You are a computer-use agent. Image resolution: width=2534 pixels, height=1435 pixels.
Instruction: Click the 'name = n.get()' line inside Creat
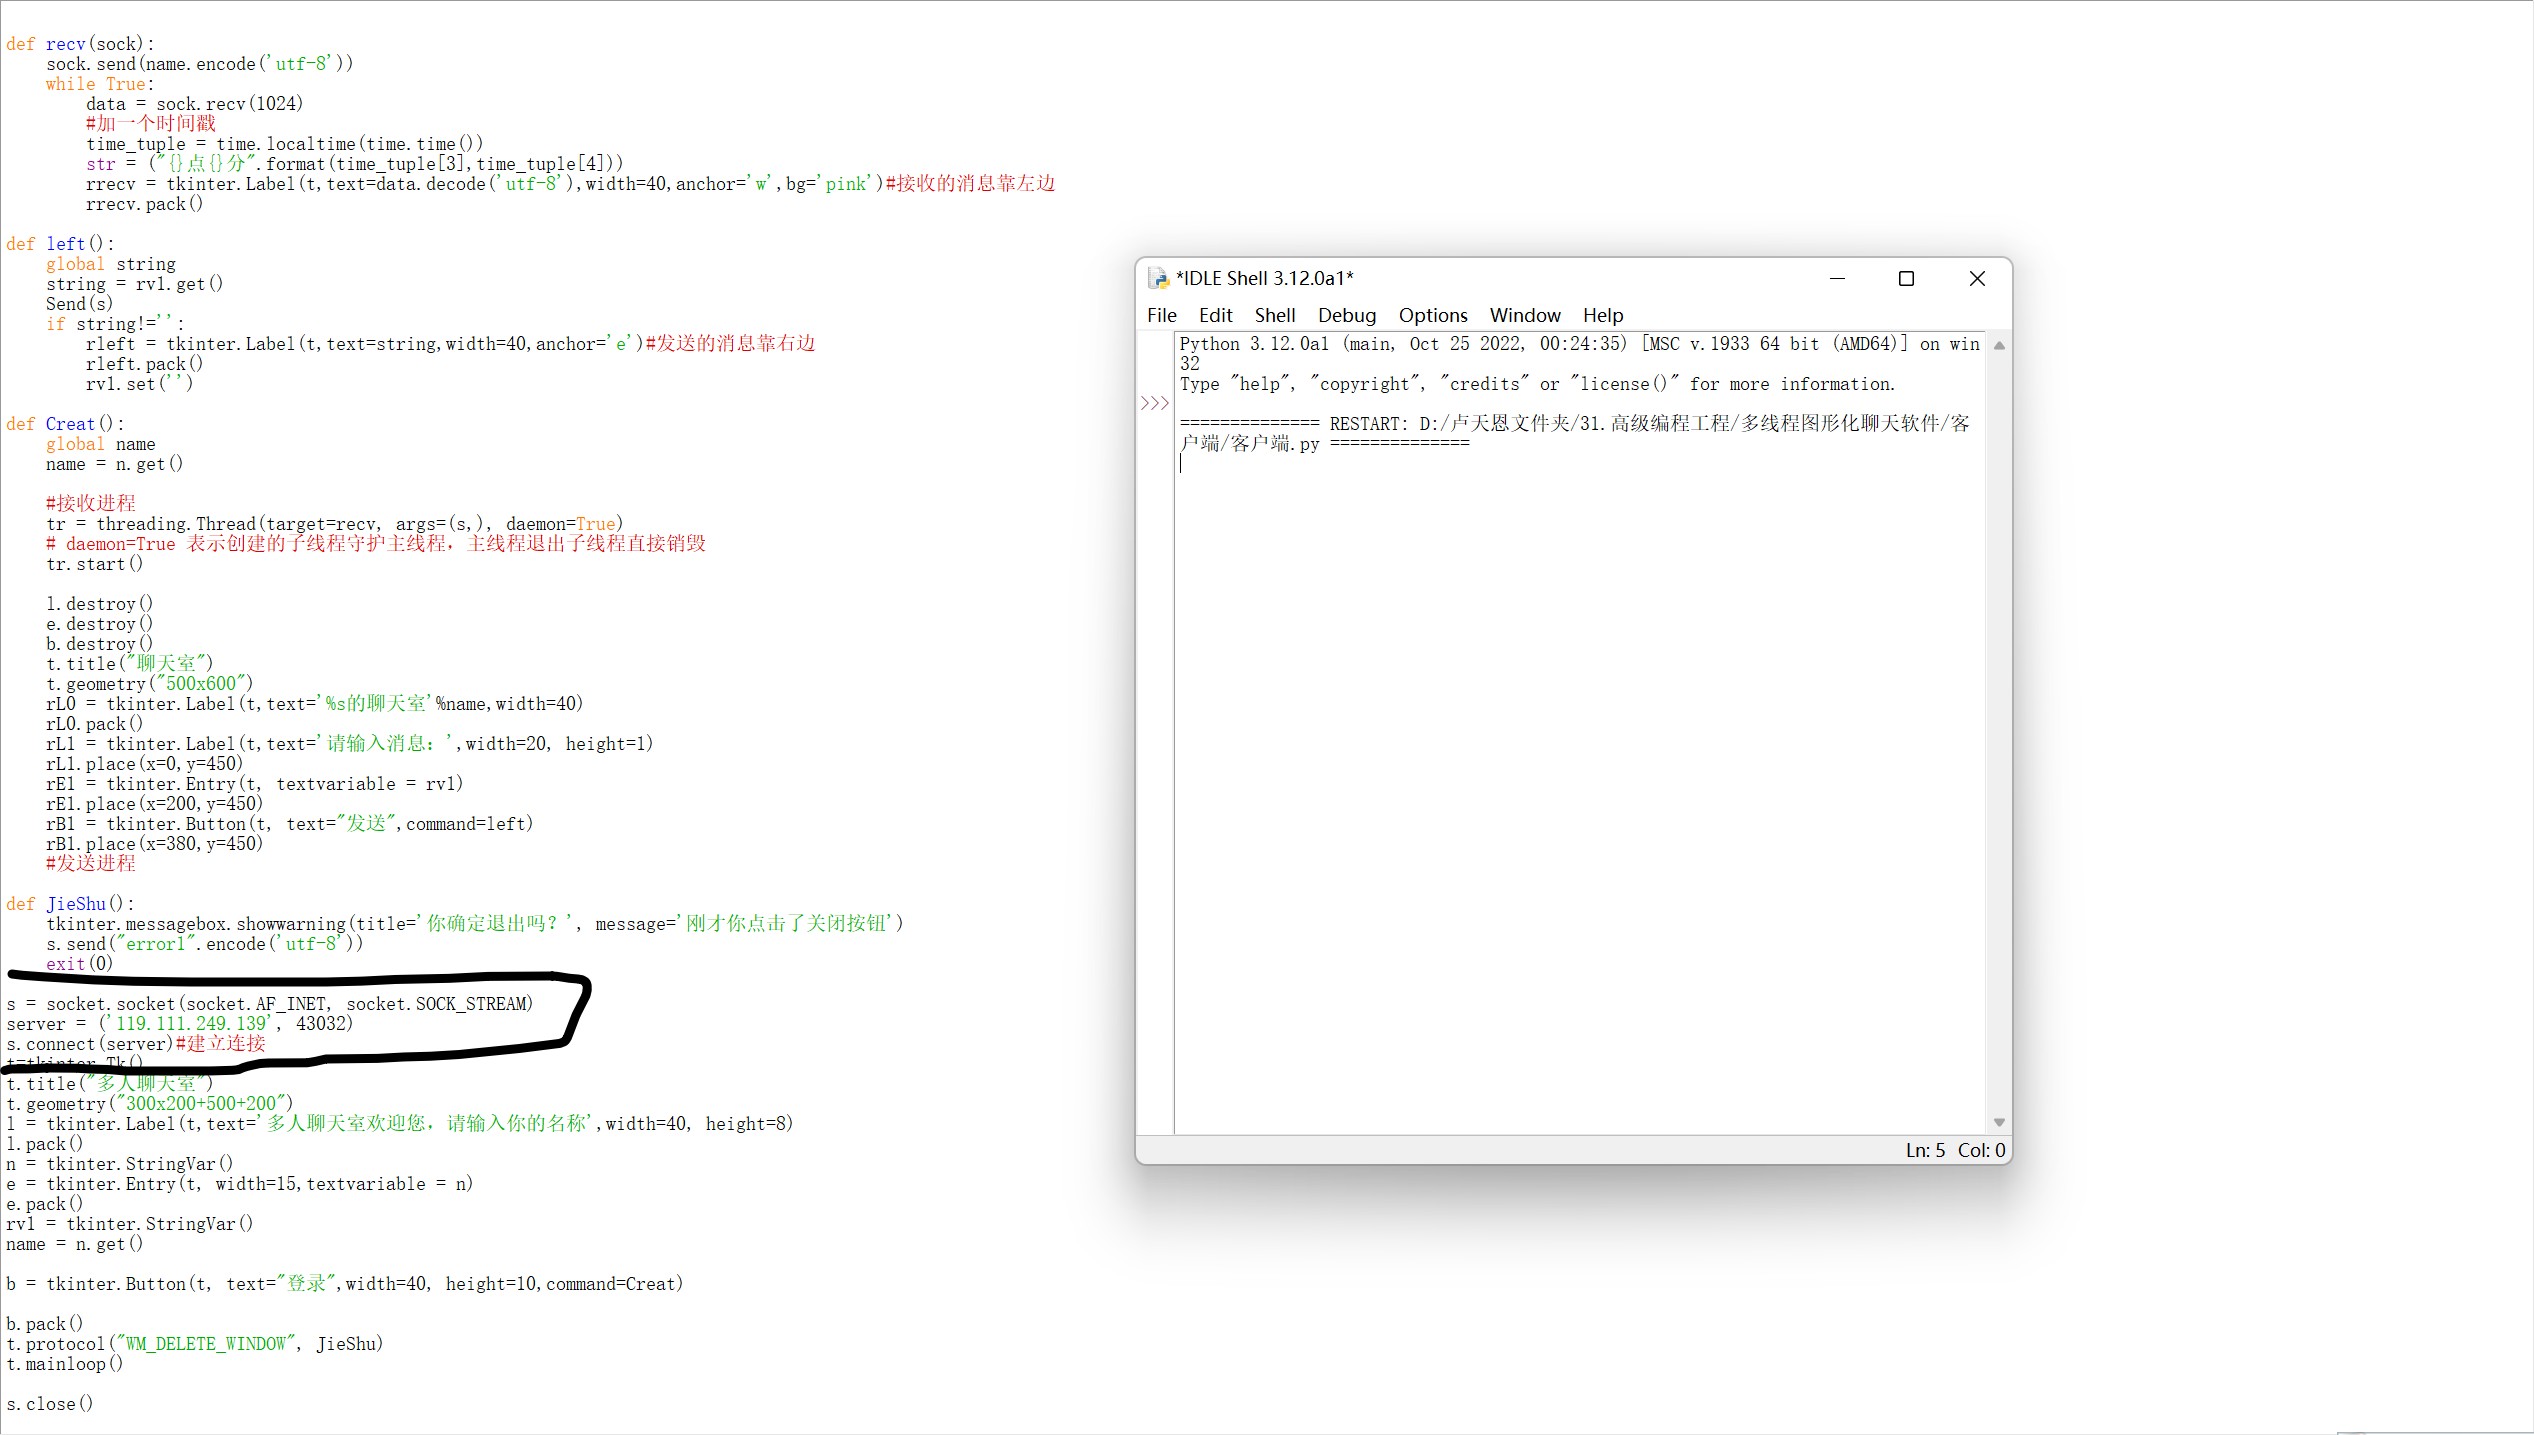[x=114, y=464]
